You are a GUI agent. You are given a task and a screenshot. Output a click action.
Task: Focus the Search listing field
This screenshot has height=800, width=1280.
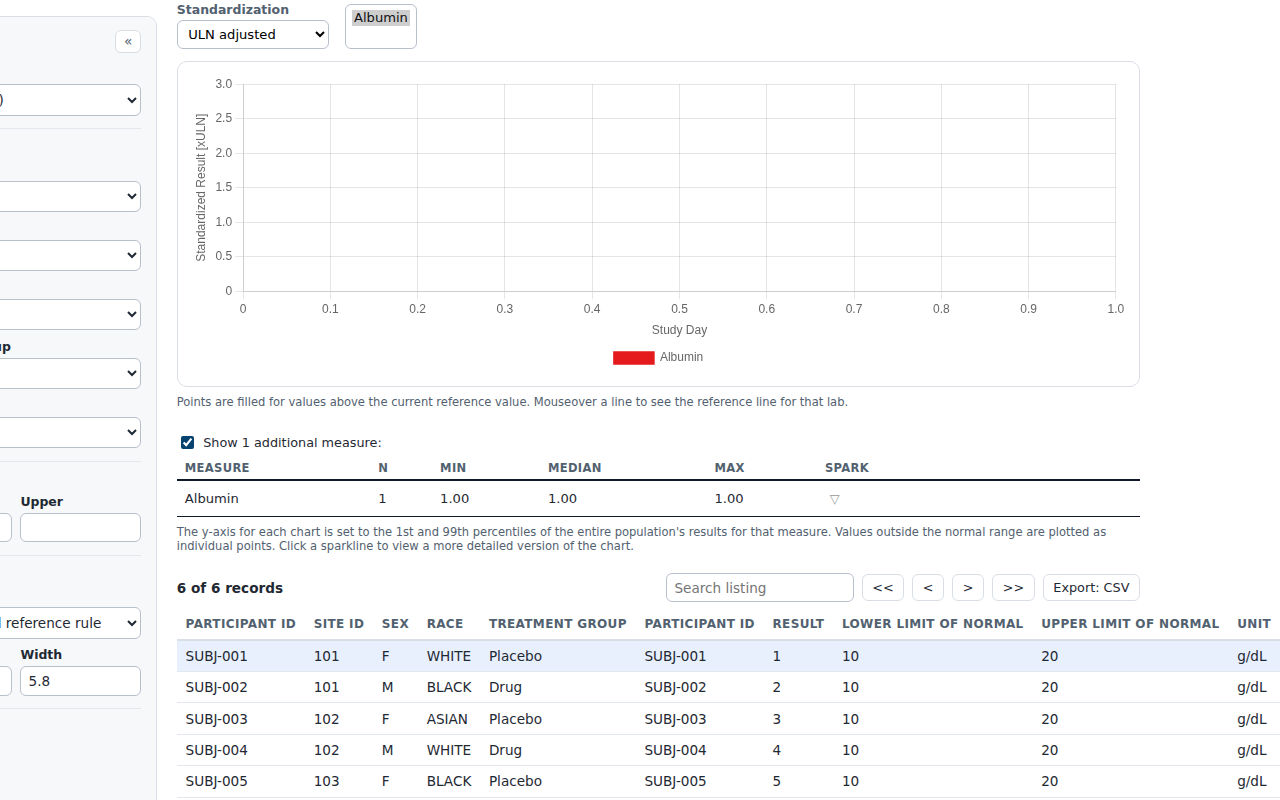pos(760,588)
